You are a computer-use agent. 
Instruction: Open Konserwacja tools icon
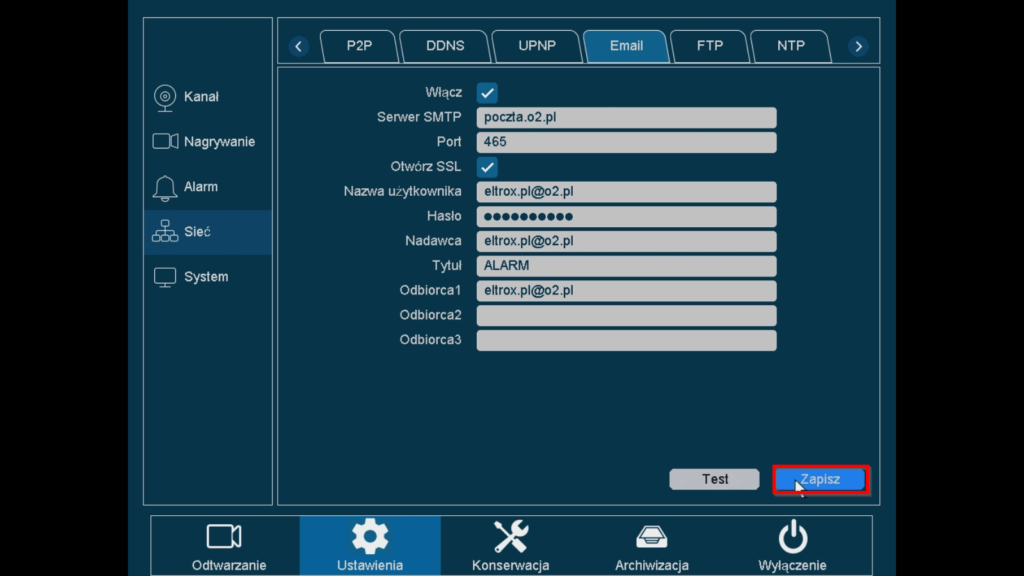tap(510, 537)
